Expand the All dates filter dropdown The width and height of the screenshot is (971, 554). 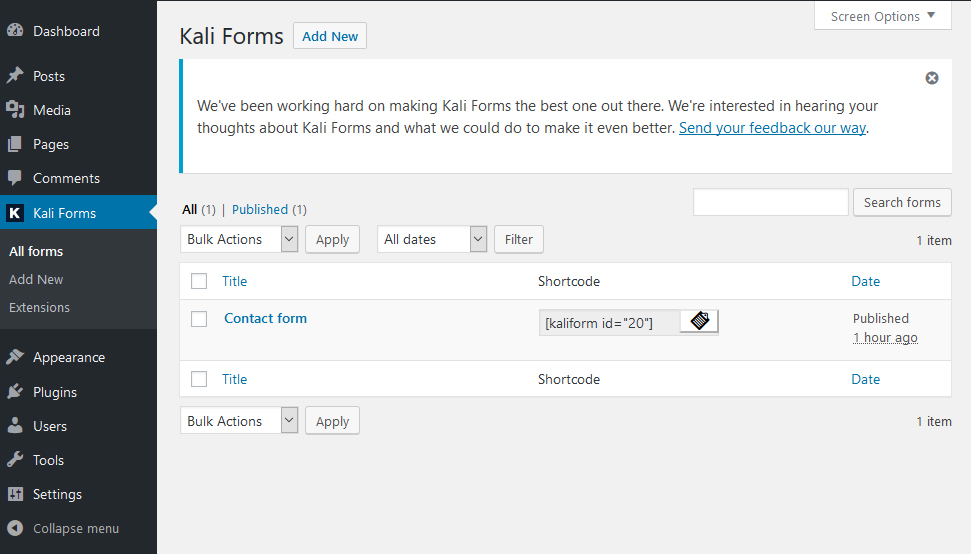click(x=432, y=239)
